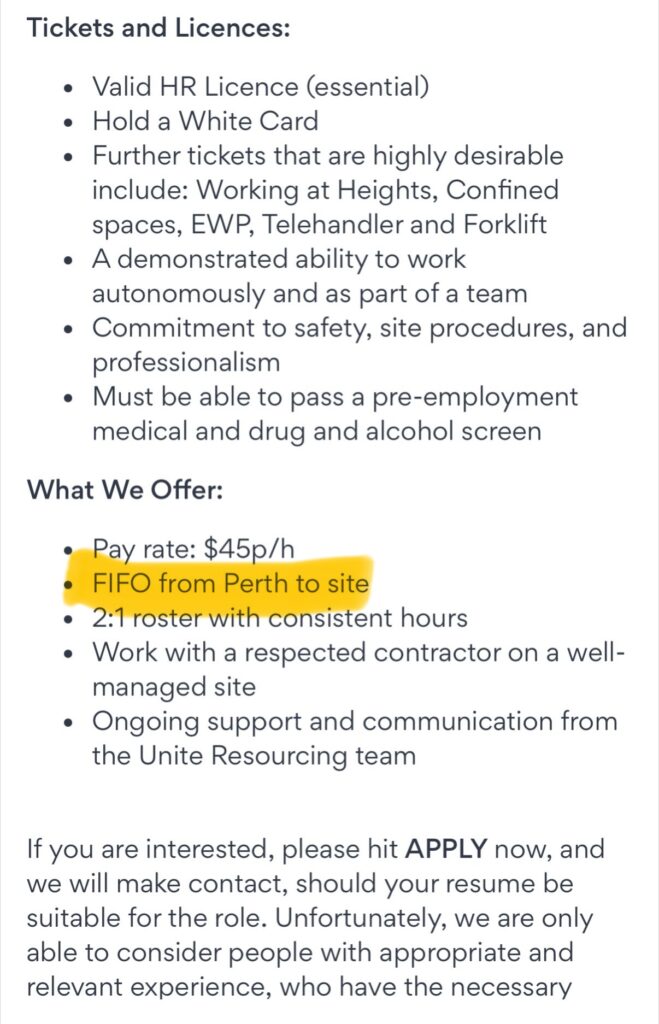Click the highlighted "FIFO from Perth to site"
The image size is (659, 1024).
point(231,583)
